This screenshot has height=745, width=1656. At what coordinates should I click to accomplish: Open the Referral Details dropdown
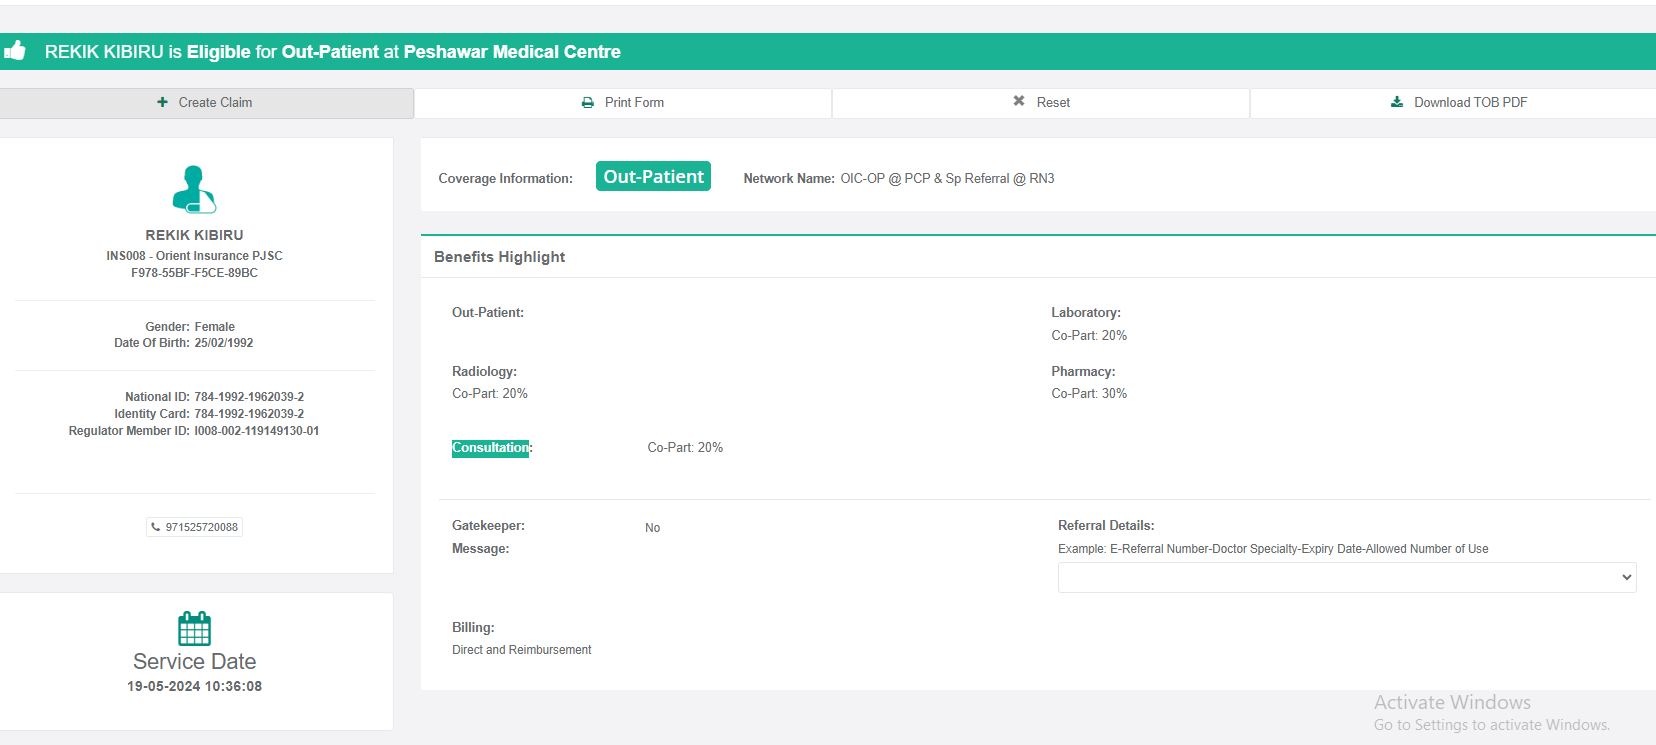pyautogui.click(x=1346, y=577)
